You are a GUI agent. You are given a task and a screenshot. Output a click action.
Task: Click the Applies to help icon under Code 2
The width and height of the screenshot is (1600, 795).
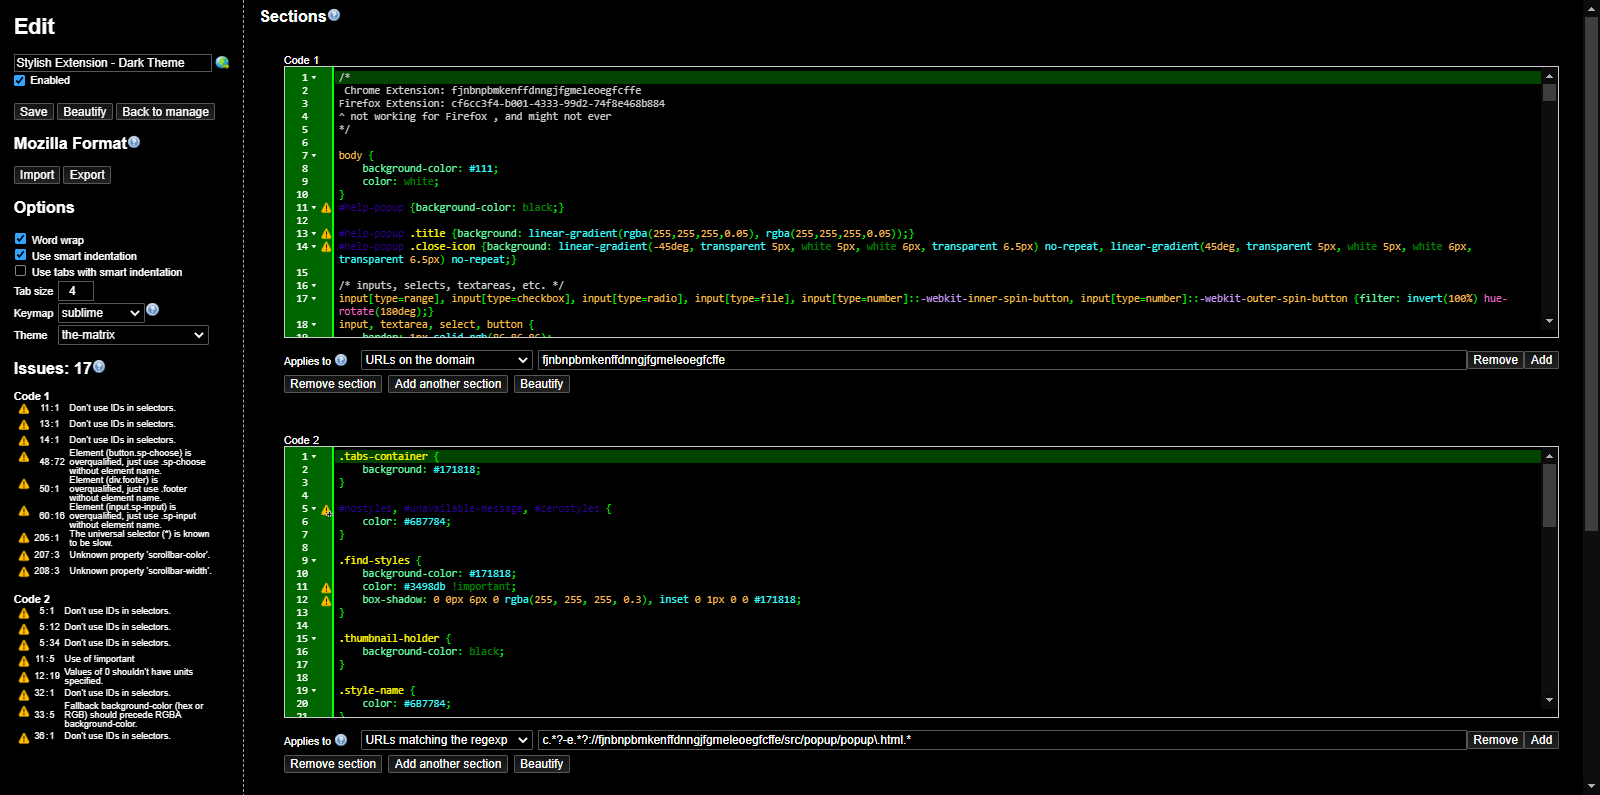(341, 740)
